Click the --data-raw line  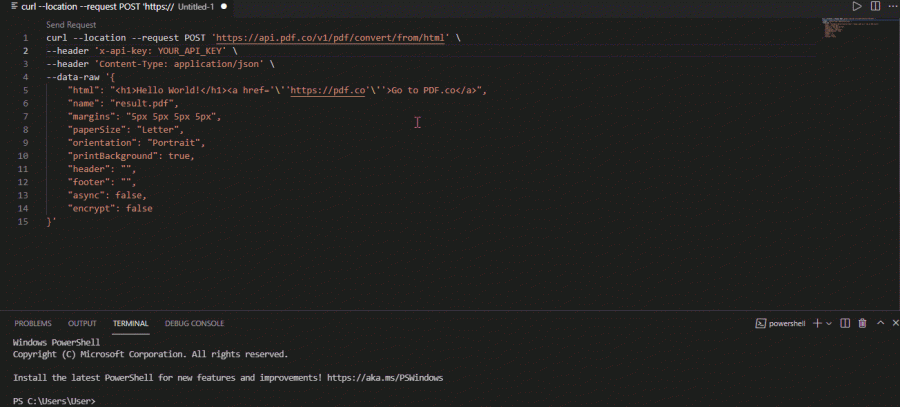[82, 77]
